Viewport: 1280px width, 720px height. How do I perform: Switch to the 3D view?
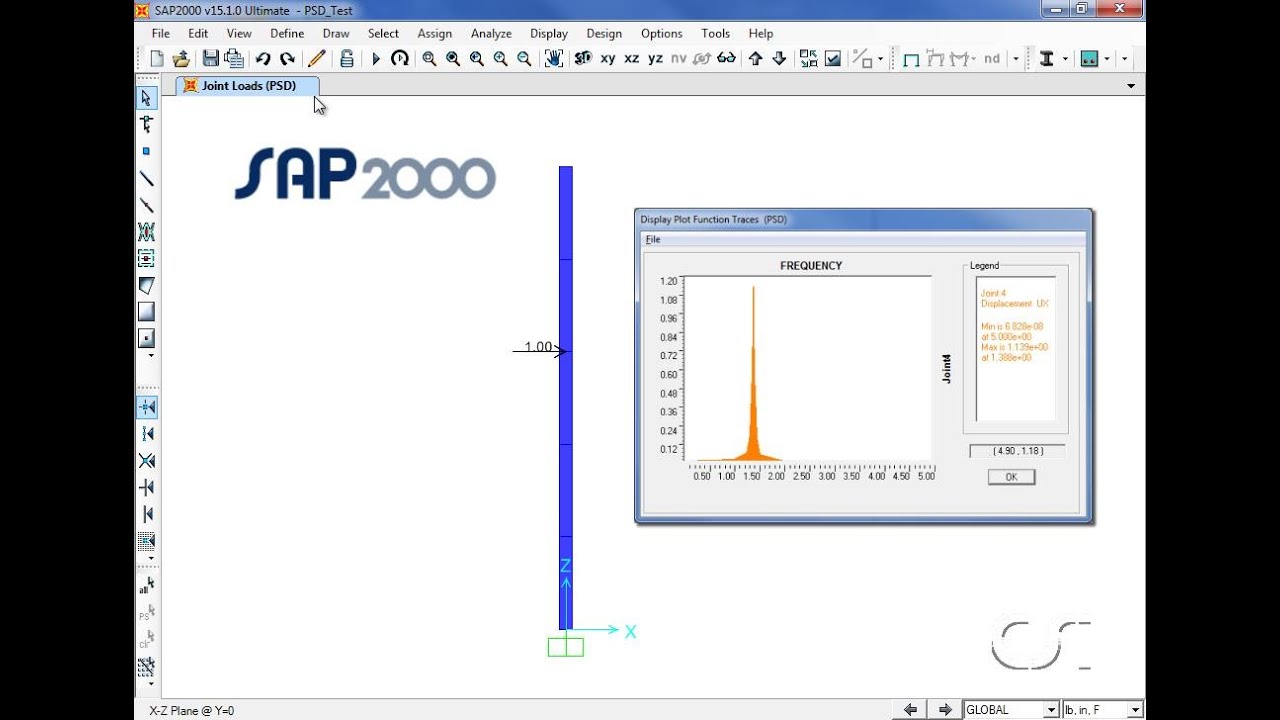point(584,59)
